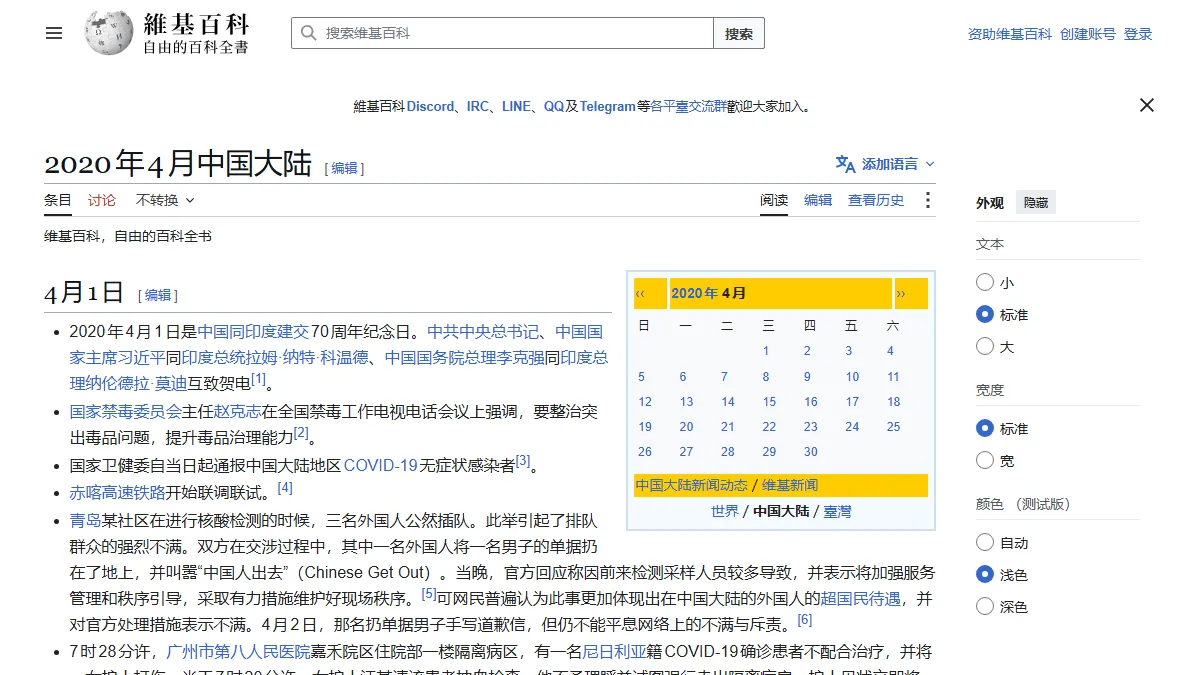The height and width of the screenshot is (675, 1200).
Task: Open 中国大陆新闻动态 link in calendar
Action: [691, 485]
